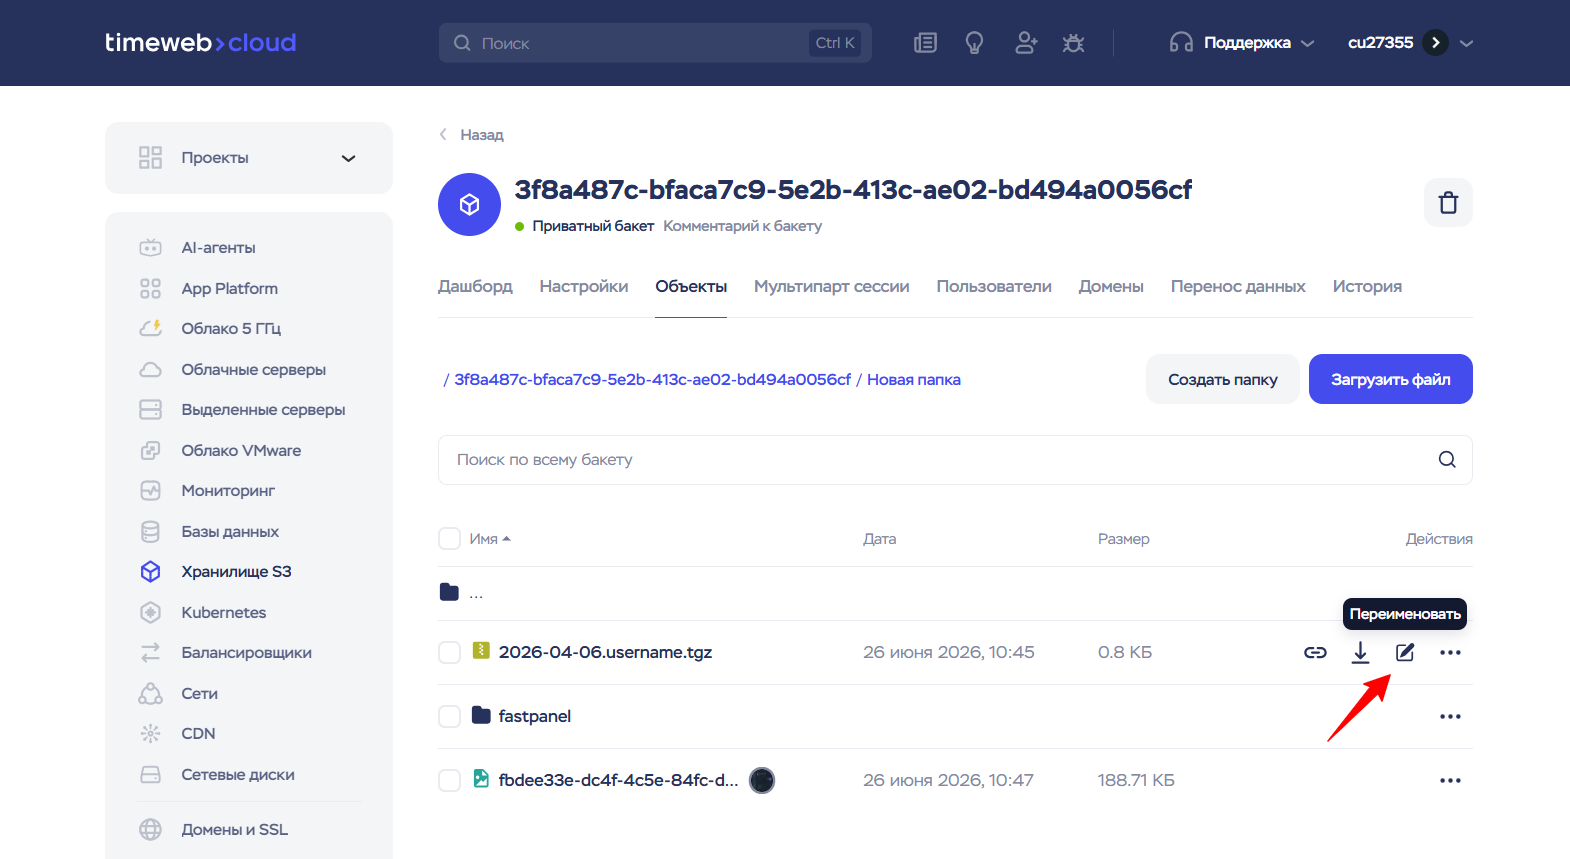This screenshot has width=1570, height=859.
Task: Tick the checkbox for 2026-04-06.username.tgz
Action: click(x=450, y=653)
